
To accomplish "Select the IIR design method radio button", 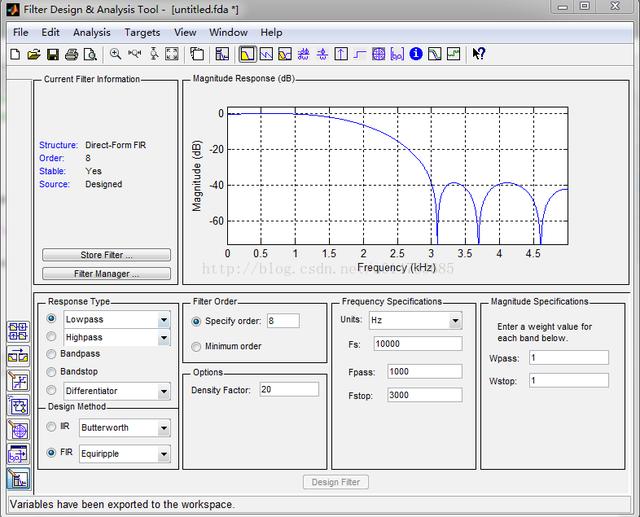I will pyautogui.click(x=51, y=427).
